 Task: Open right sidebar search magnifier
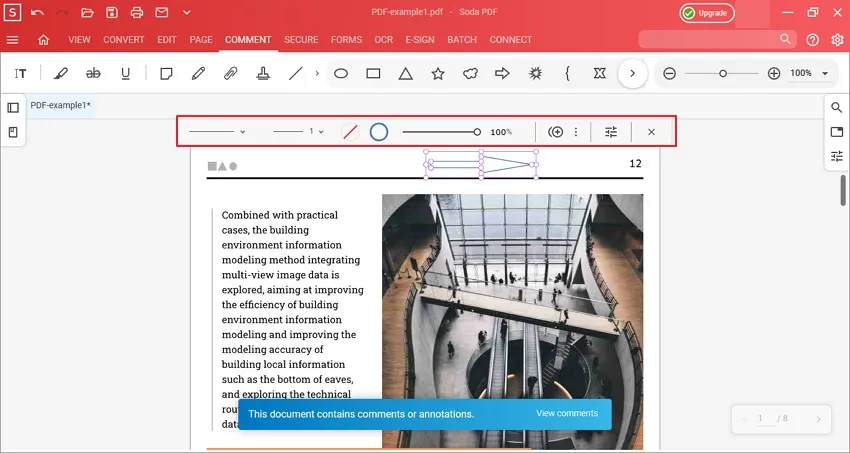[836, 107]
